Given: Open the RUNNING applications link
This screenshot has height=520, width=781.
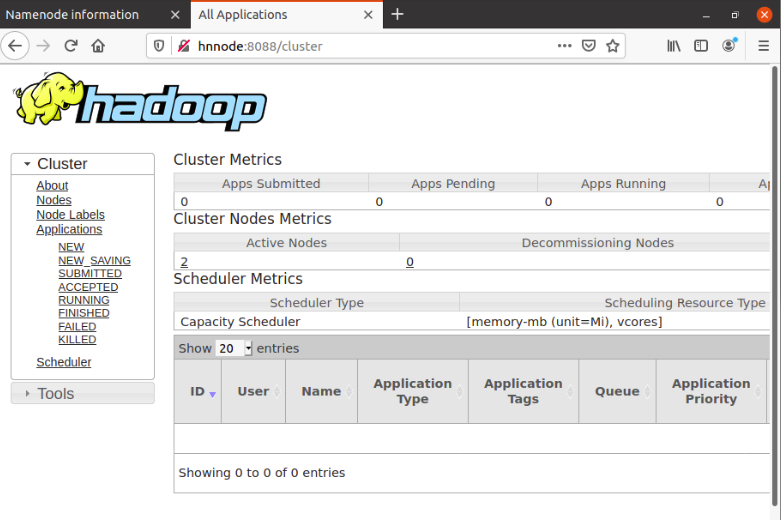Looking at the screenshot, I should pos(84,300).
